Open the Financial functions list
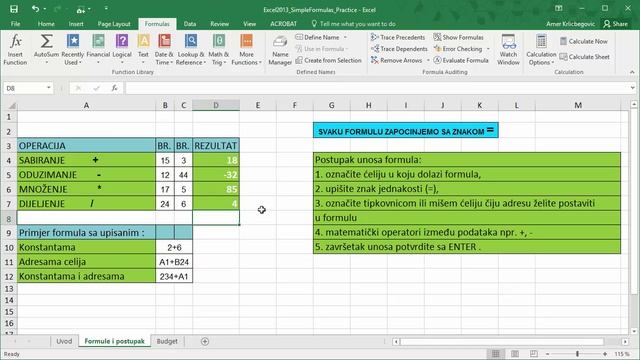The image size is (640, 360). tap(98, 49)
